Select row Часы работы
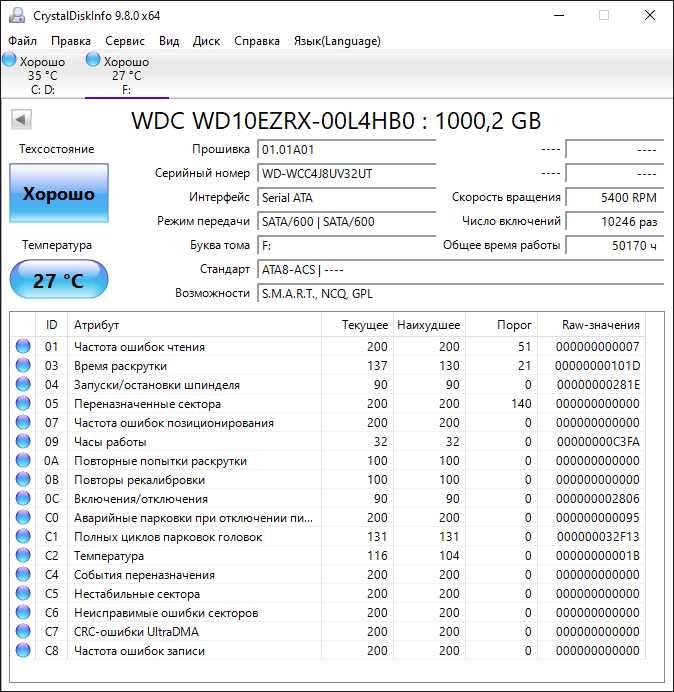Viewport: 674px width, 692px height. pos(328,441)
